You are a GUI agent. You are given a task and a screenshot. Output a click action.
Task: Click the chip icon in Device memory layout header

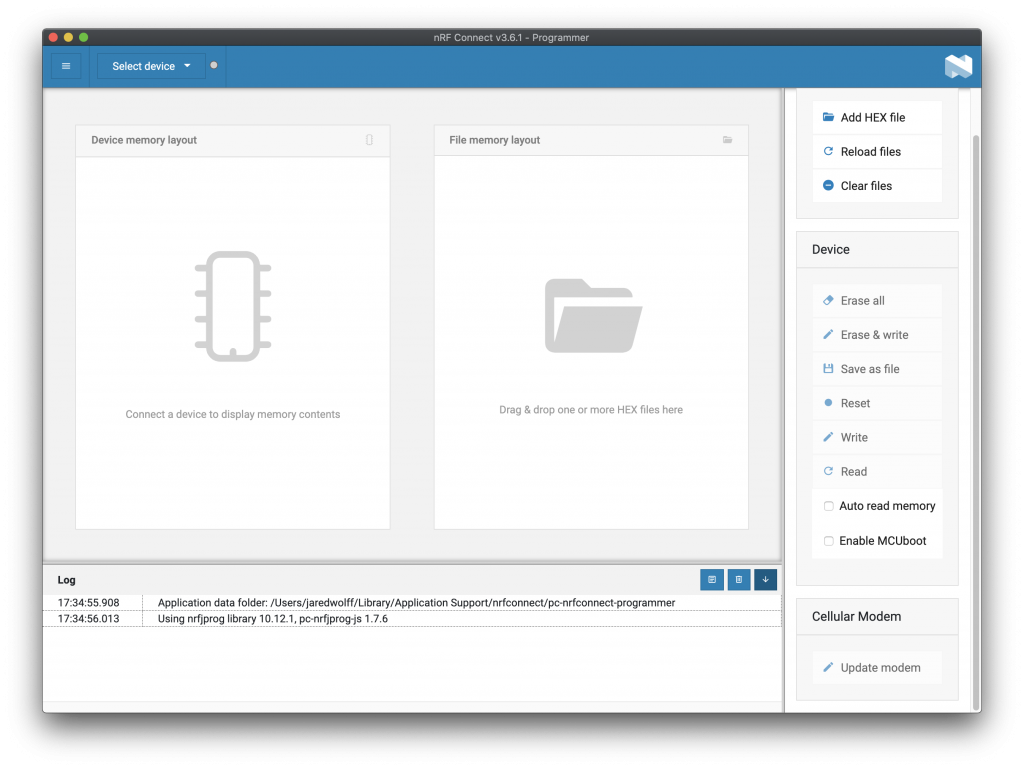click(369, 140)
